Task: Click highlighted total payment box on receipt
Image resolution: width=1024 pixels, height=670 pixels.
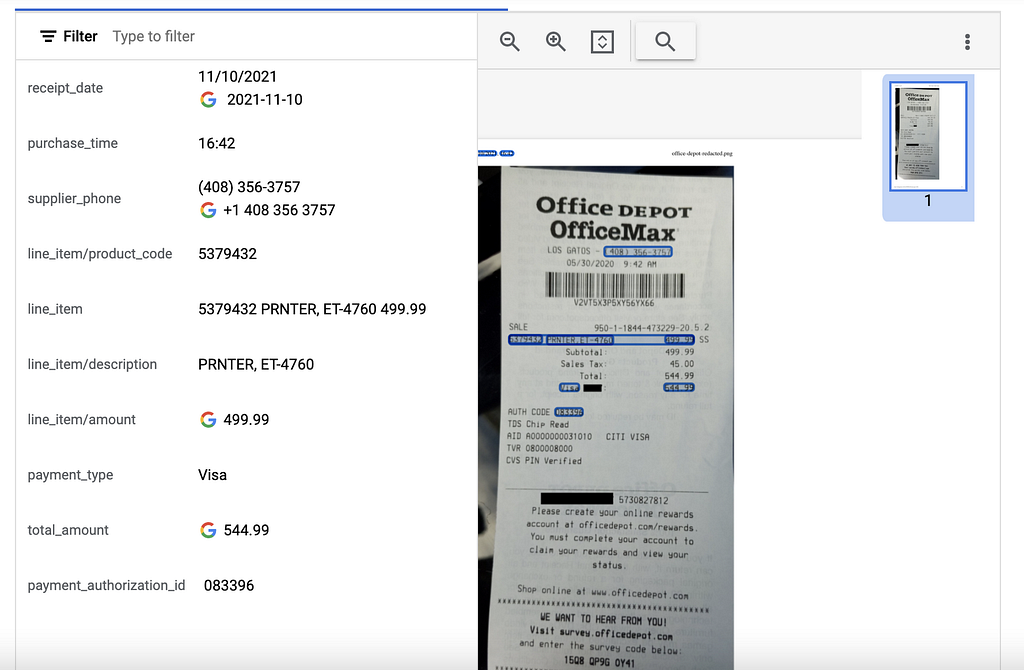Action: pos(679,387)
